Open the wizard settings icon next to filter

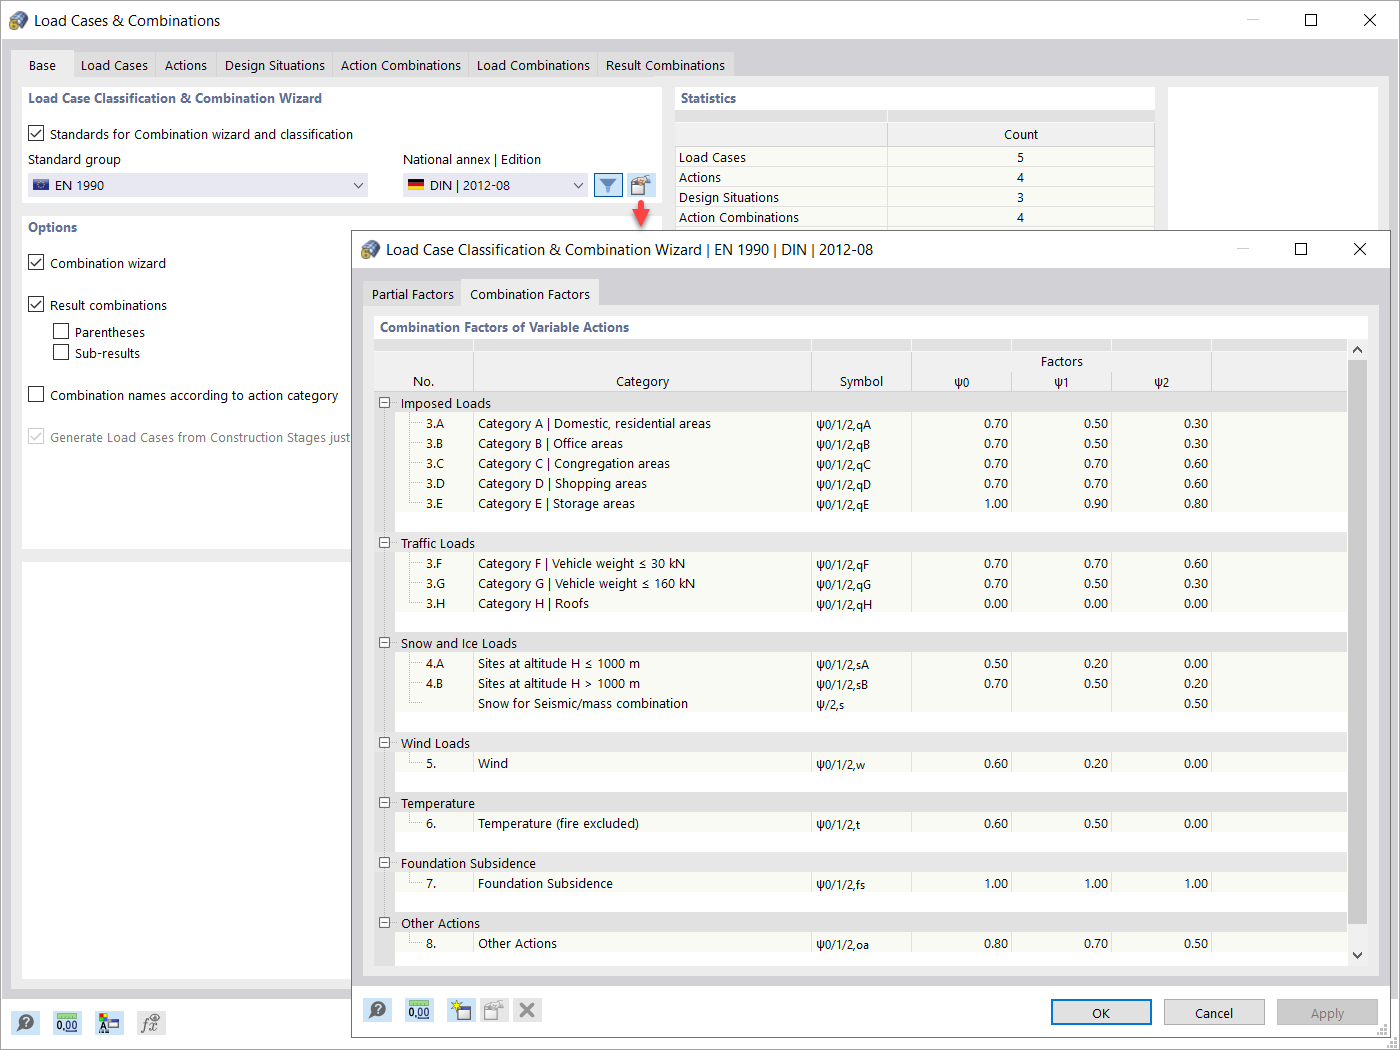coord(641,185)
